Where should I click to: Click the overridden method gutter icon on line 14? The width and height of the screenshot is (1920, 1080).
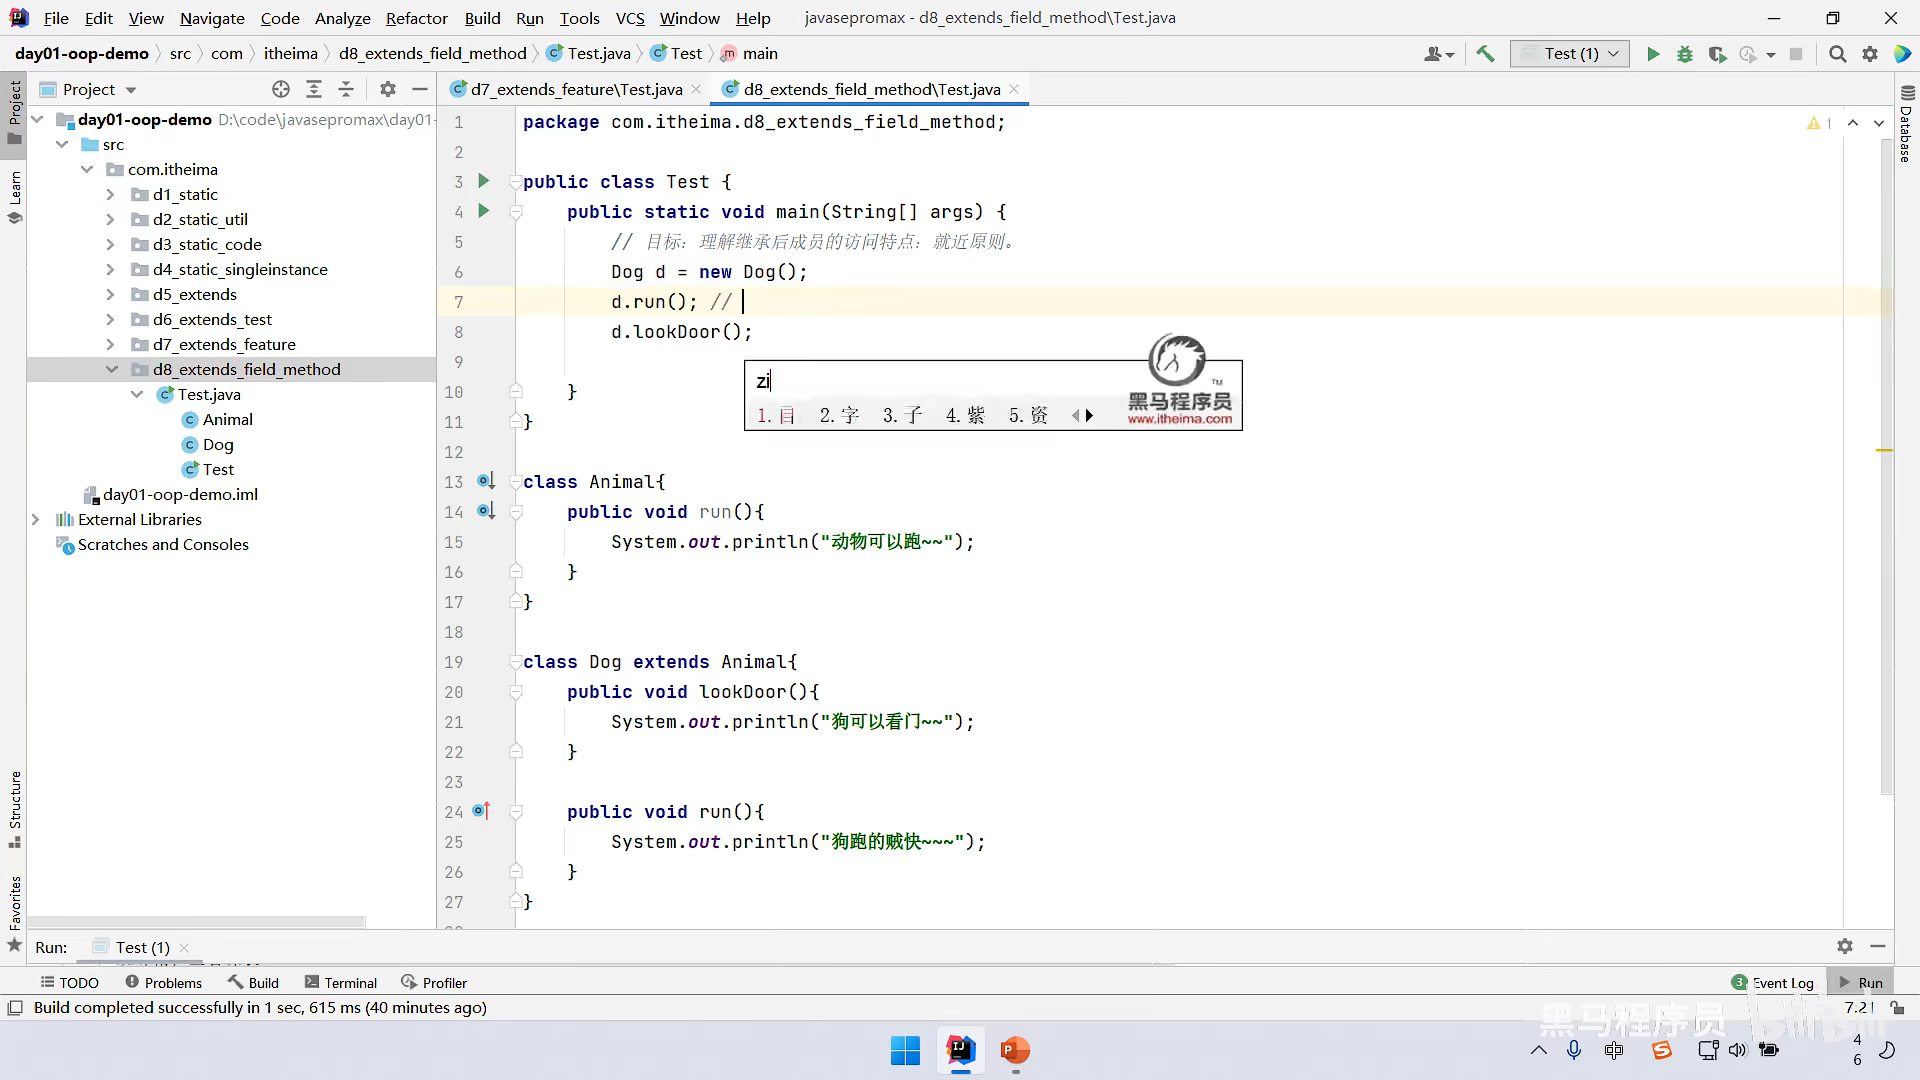(486, 511)
